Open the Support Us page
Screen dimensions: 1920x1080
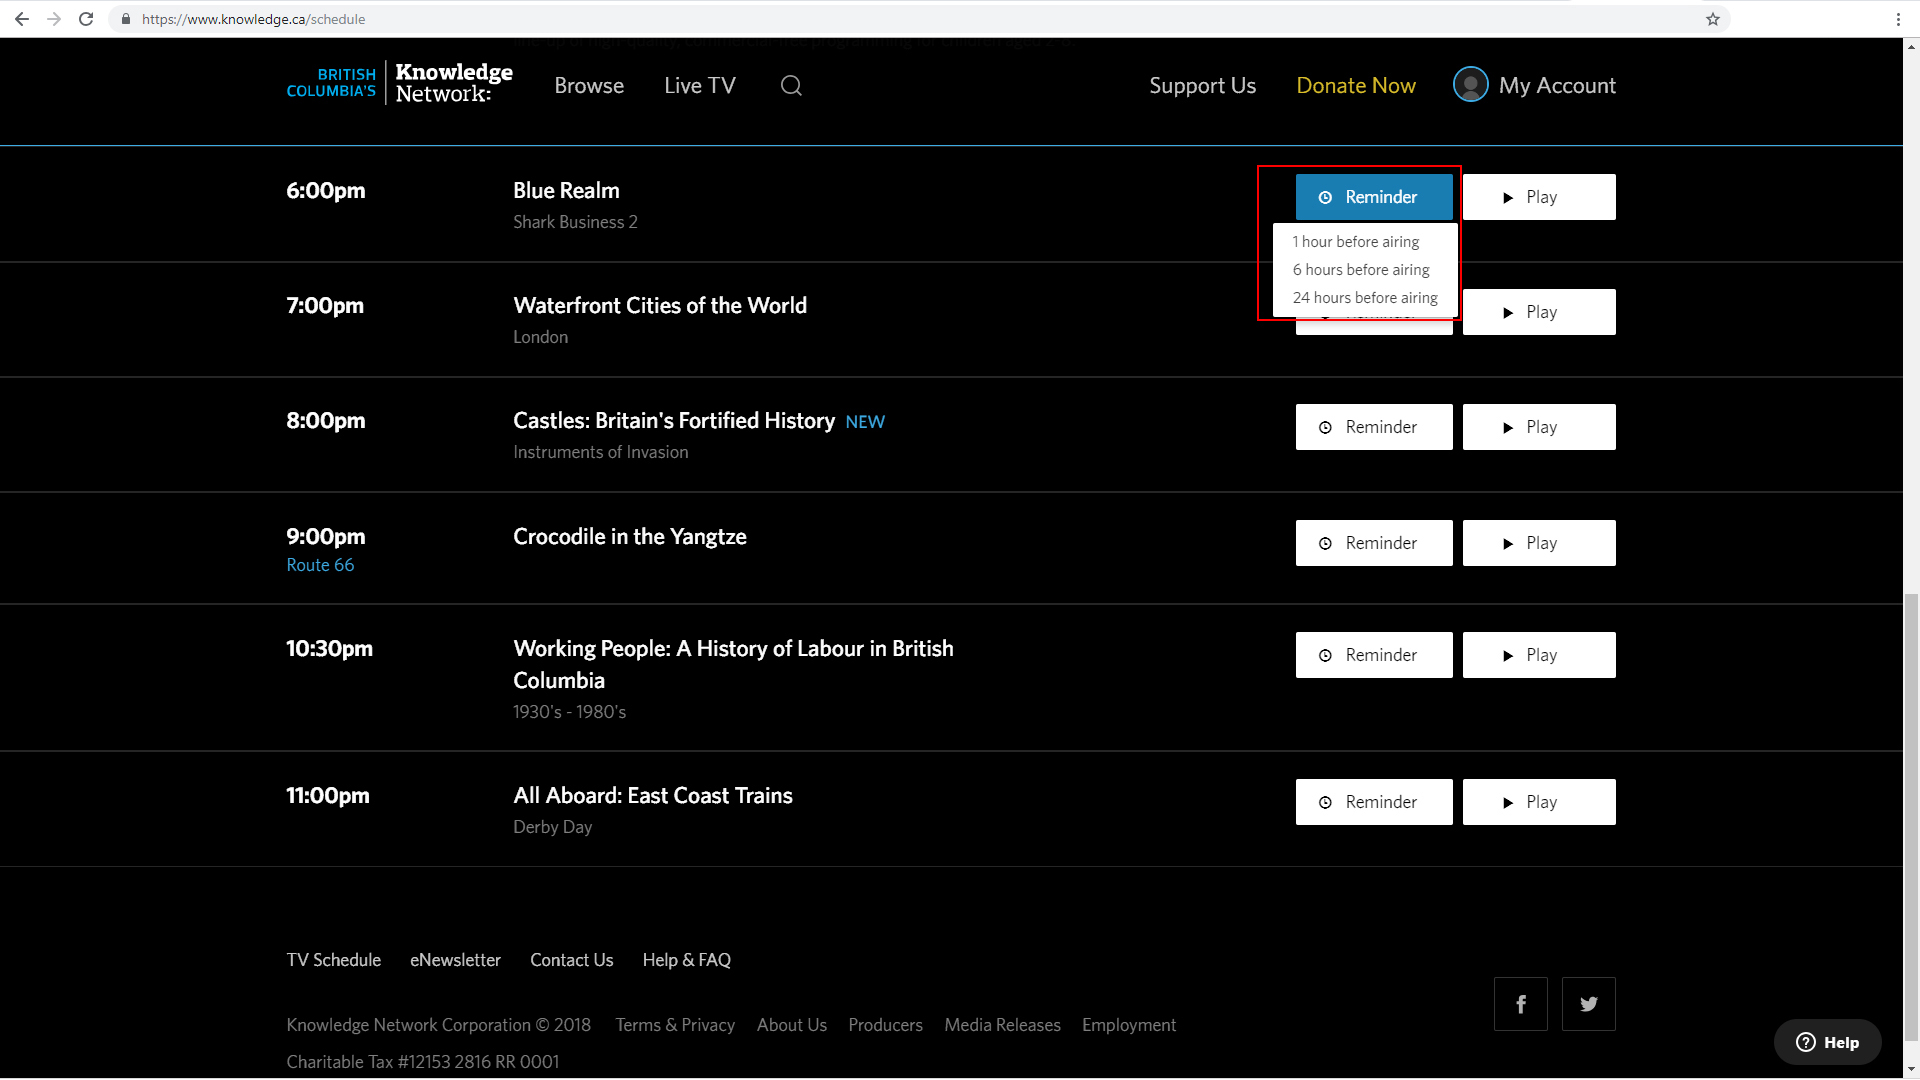coord(1202,86)
